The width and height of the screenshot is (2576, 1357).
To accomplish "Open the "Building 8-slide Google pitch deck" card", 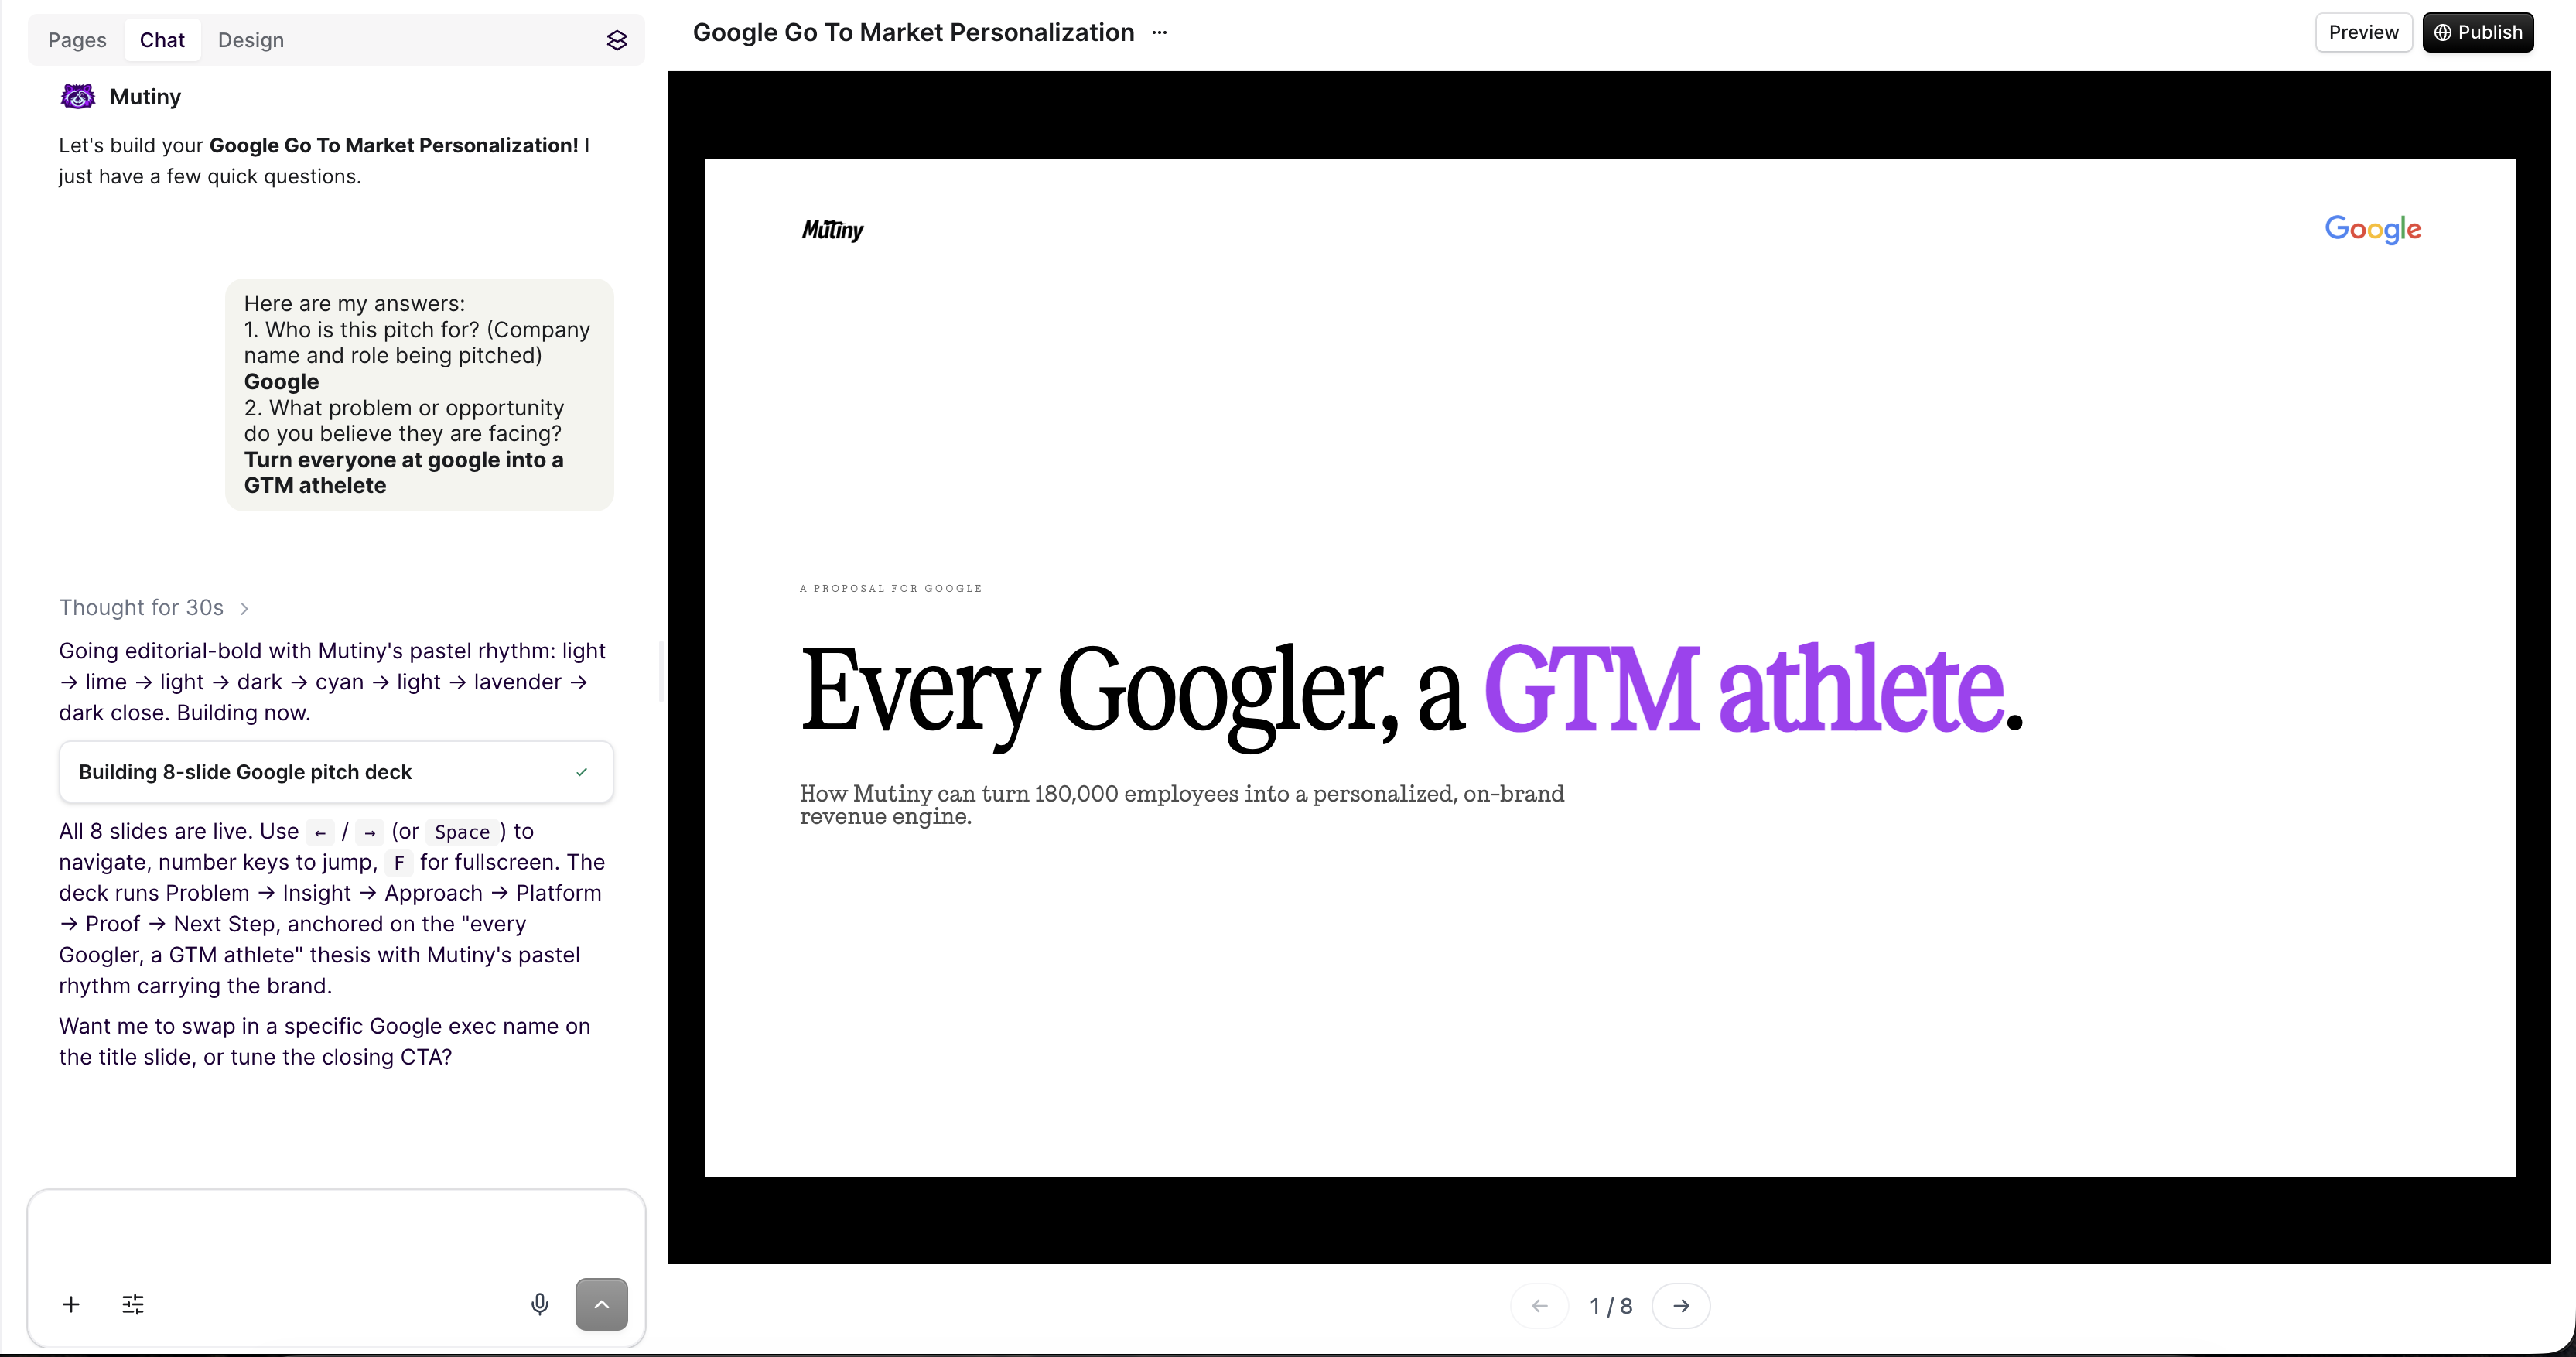I will [336, 772].
